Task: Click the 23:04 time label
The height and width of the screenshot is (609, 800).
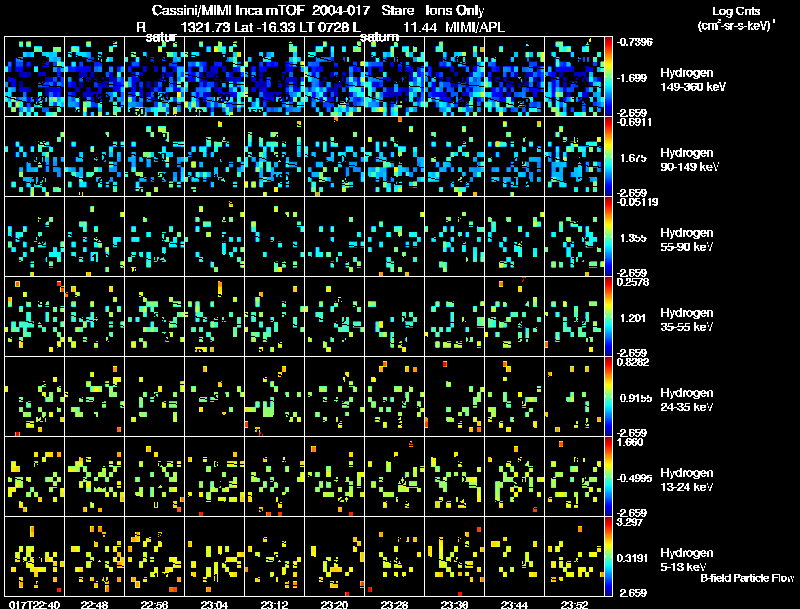Action: pyautogui.click(x=214, y=604)
